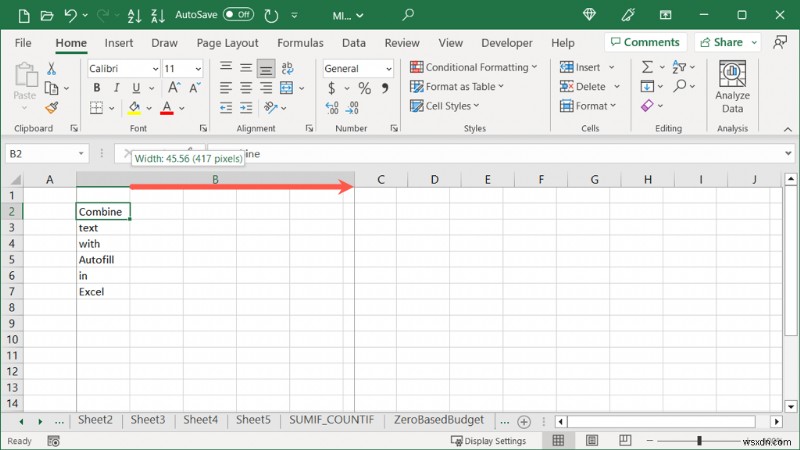Image resolution: width=800 pixels, height=450 pixels.
Task: Open the number format dropdown General
Action: pyautogui.click(x=389, y=68)
